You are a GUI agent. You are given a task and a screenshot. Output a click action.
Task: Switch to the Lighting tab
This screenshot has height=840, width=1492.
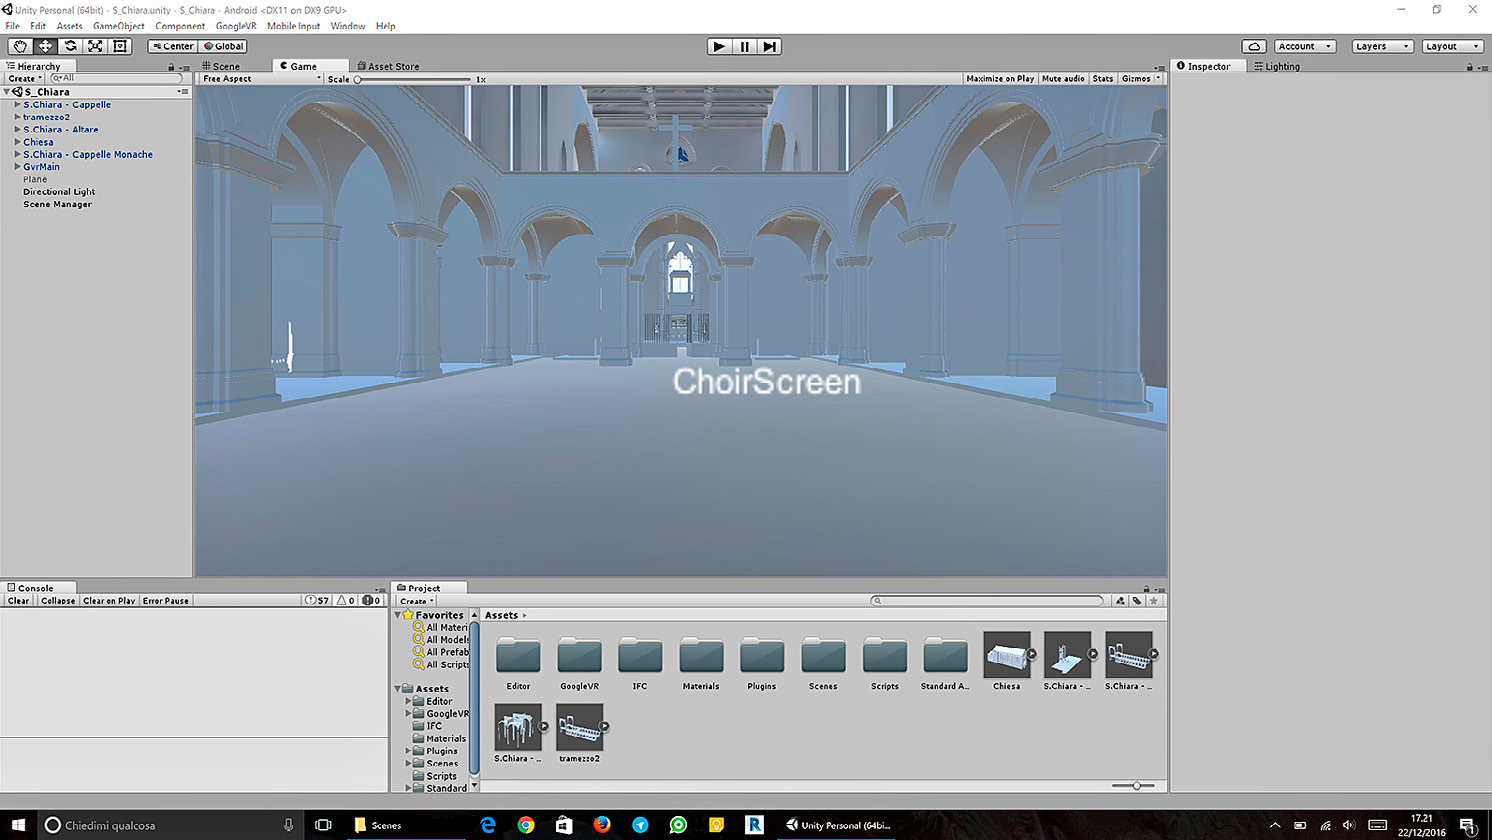pyautogui.click(x=1278, y=66)
